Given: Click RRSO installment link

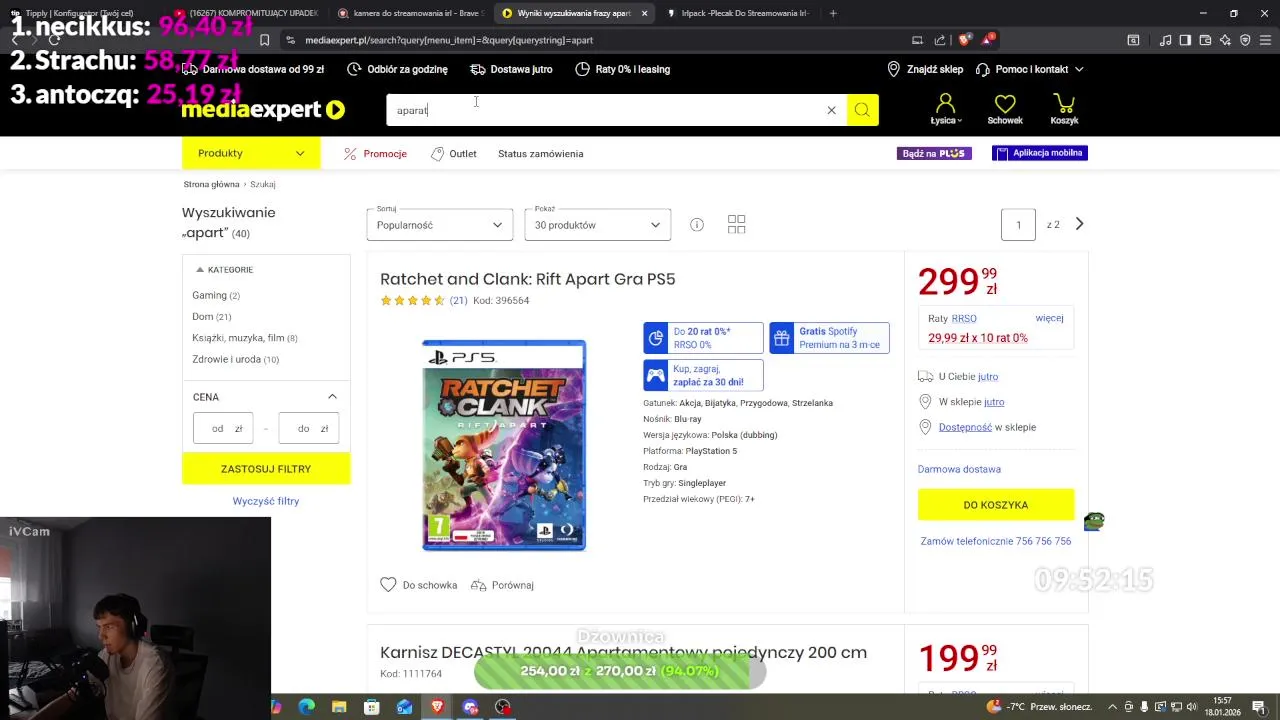Looking at the screenshot, I should (964, 318).
